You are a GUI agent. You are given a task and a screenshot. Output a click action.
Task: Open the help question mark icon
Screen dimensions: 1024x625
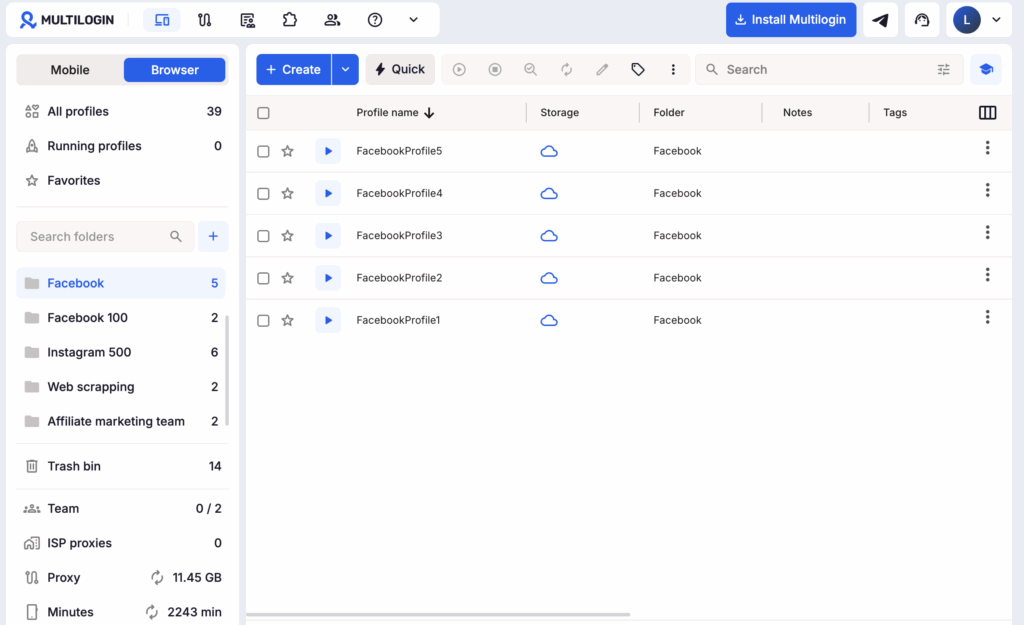pos(375,20)
